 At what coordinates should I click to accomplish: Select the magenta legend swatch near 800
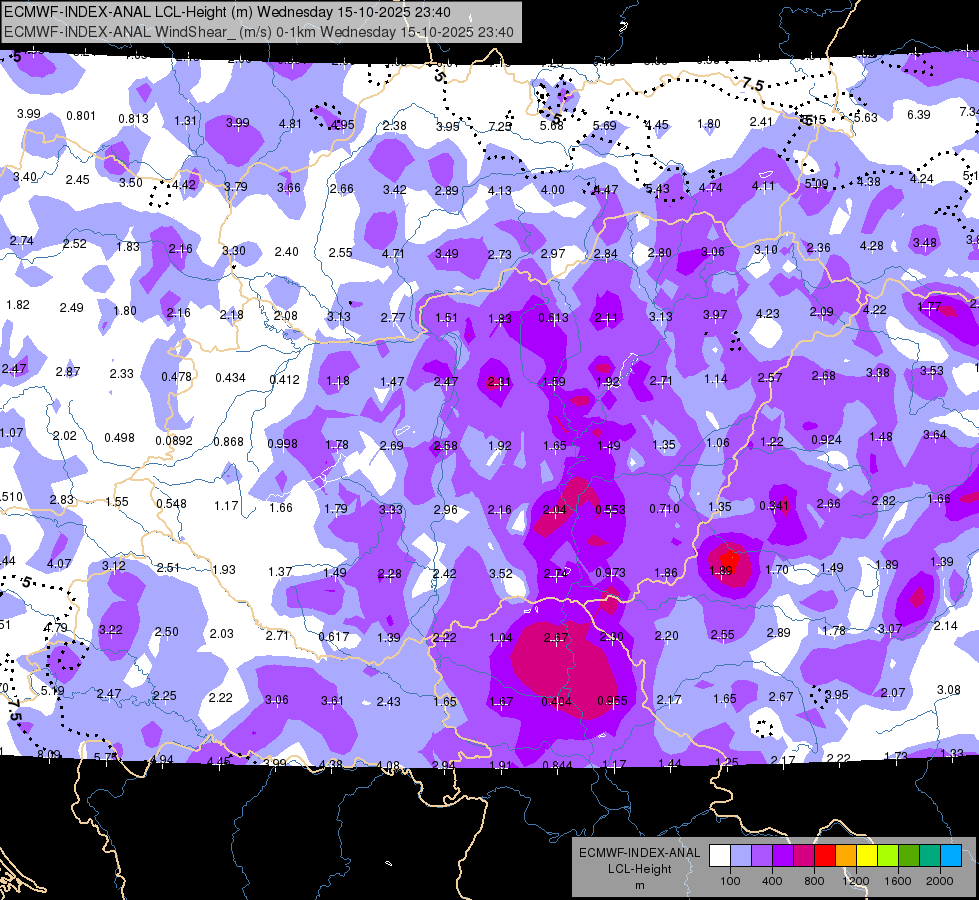[804, 855]
